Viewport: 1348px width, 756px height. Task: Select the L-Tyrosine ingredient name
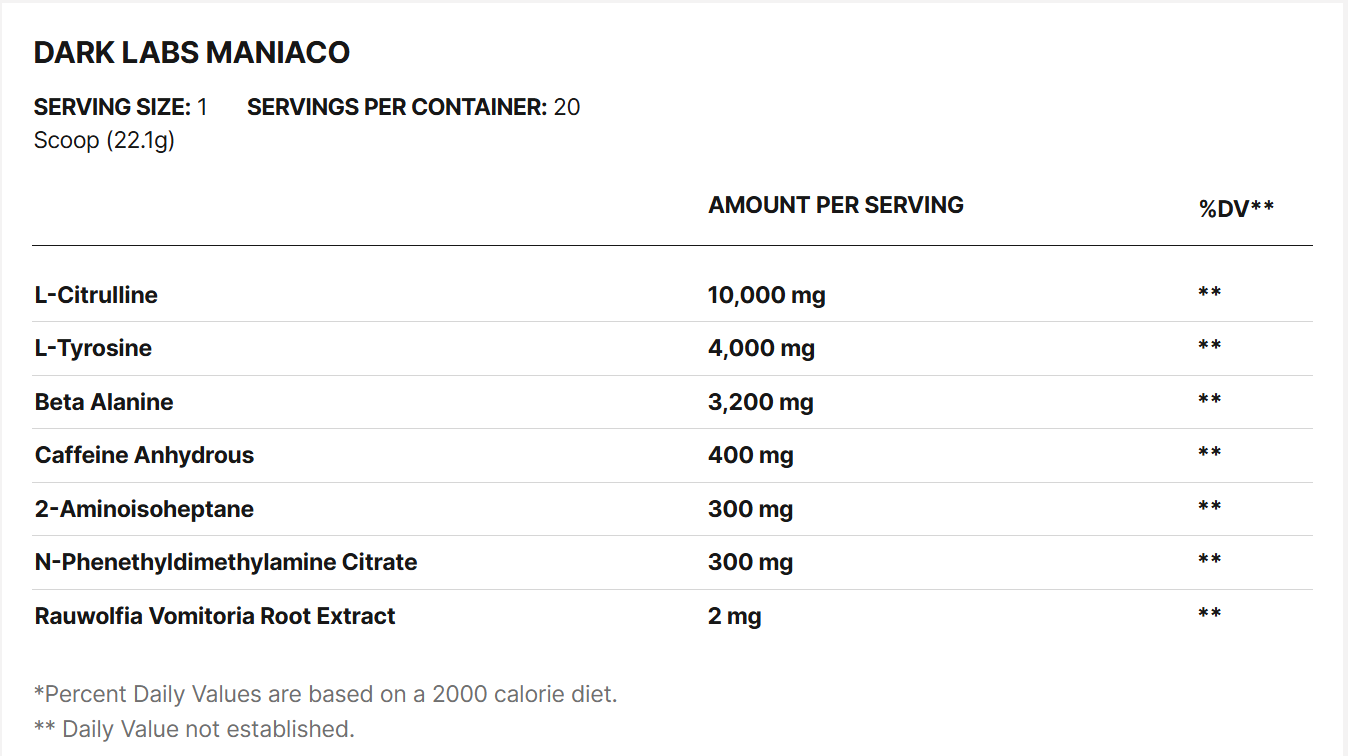point(93,348)
